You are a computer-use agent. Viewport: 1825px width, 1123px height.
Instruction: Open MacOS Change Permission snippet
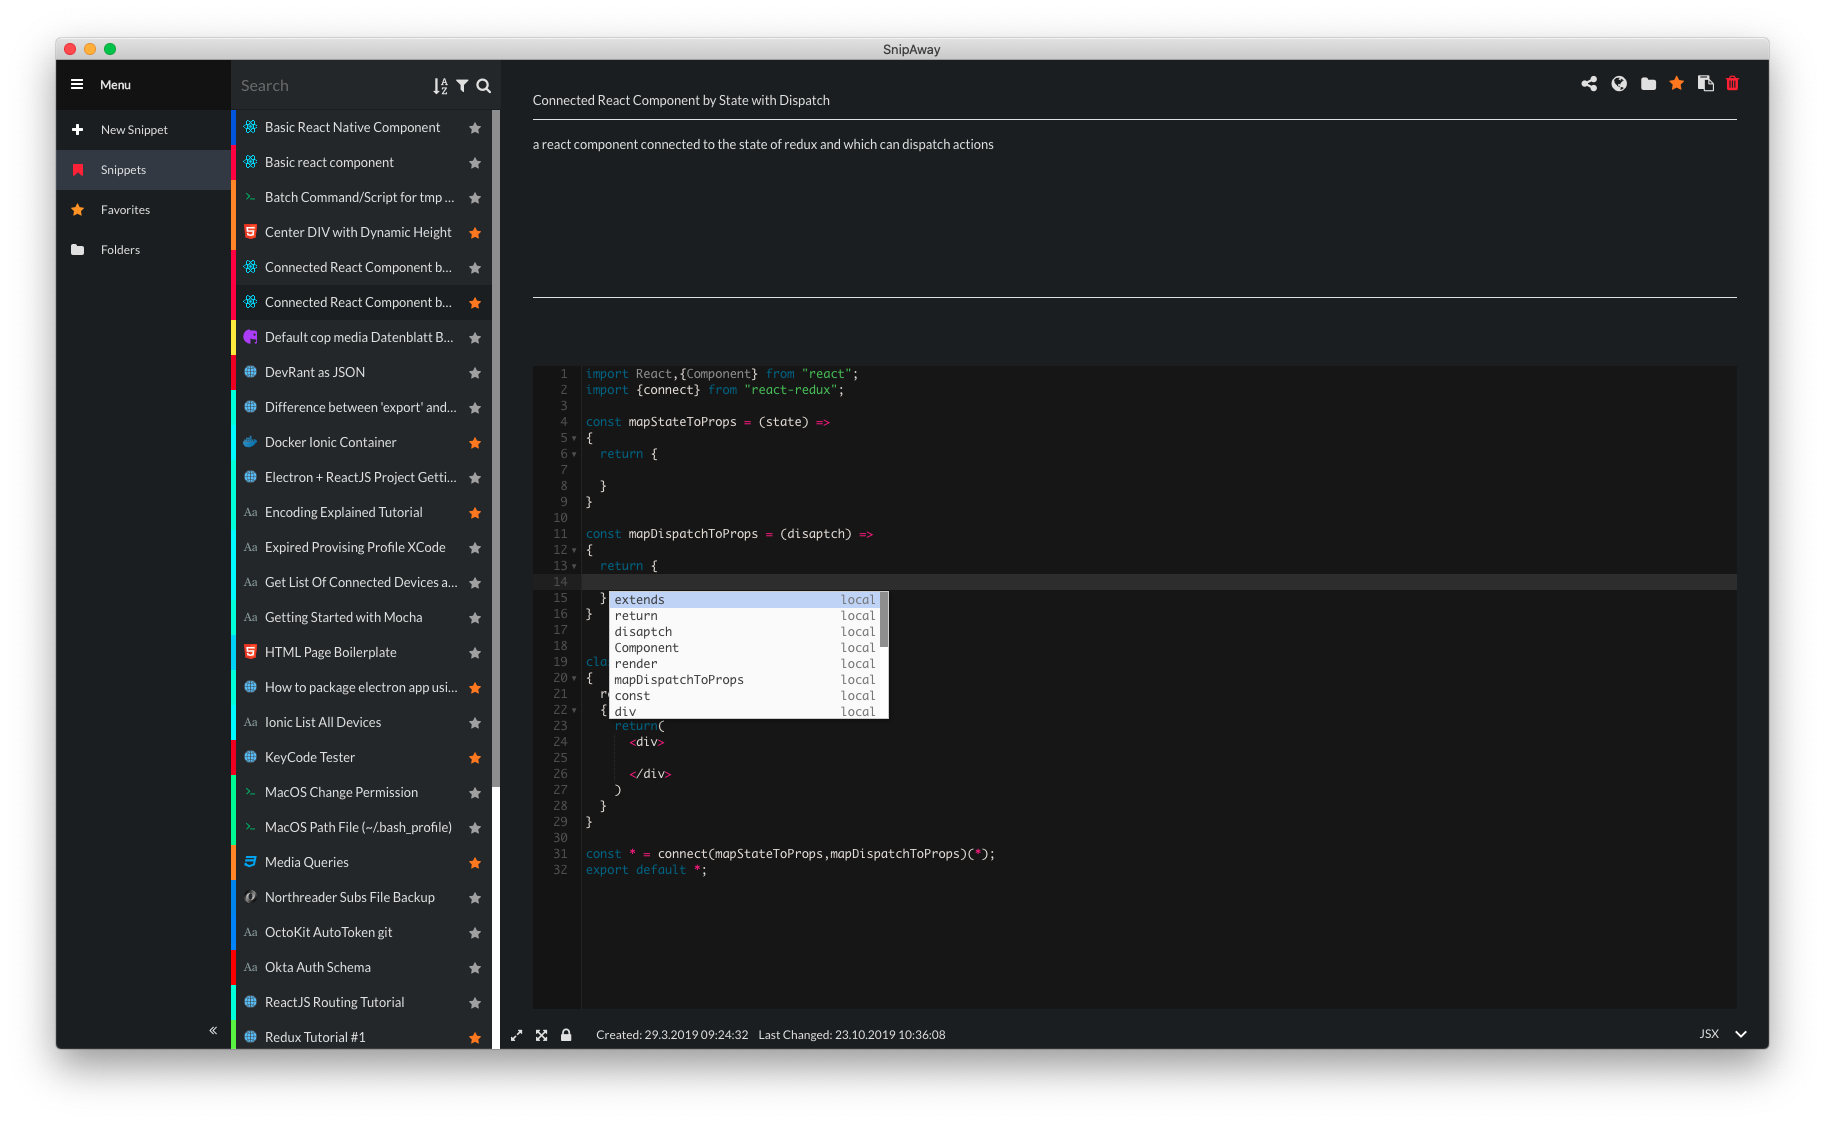click(x=362, y=793)
